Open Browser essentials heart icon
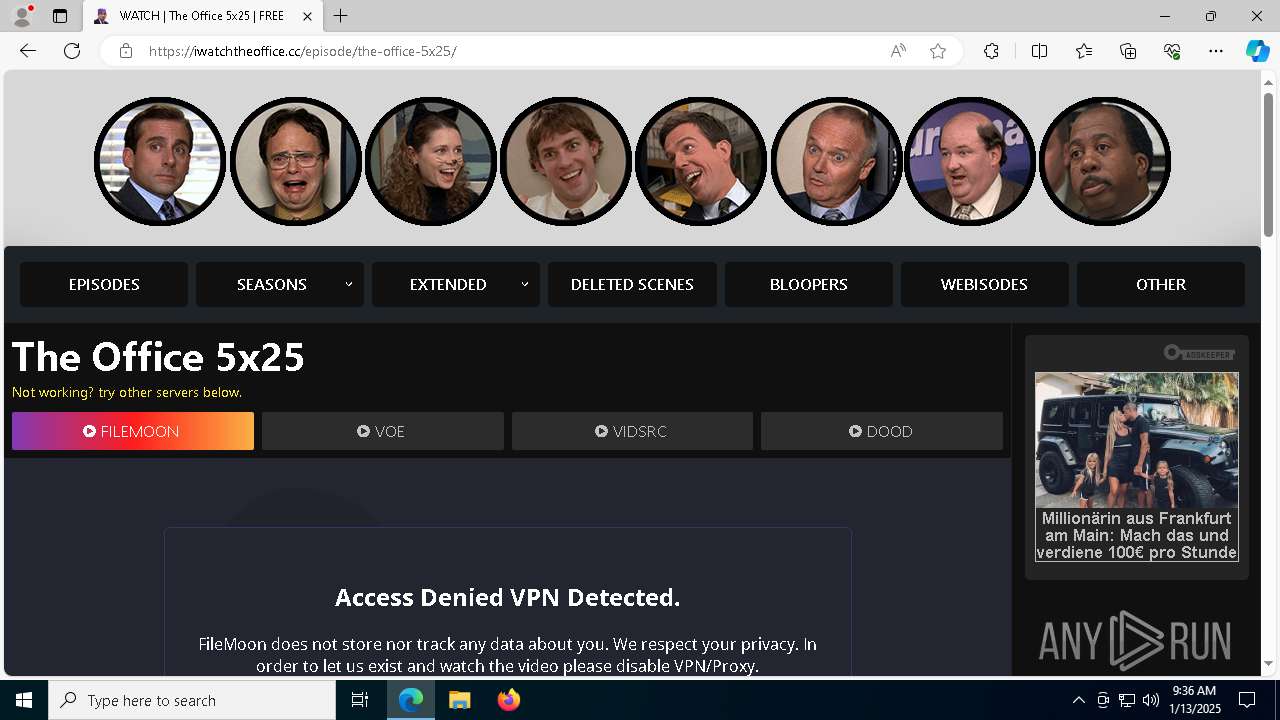Image resolution: width=1280 pixels, height=720 pixels. [x=1172, y=51]
